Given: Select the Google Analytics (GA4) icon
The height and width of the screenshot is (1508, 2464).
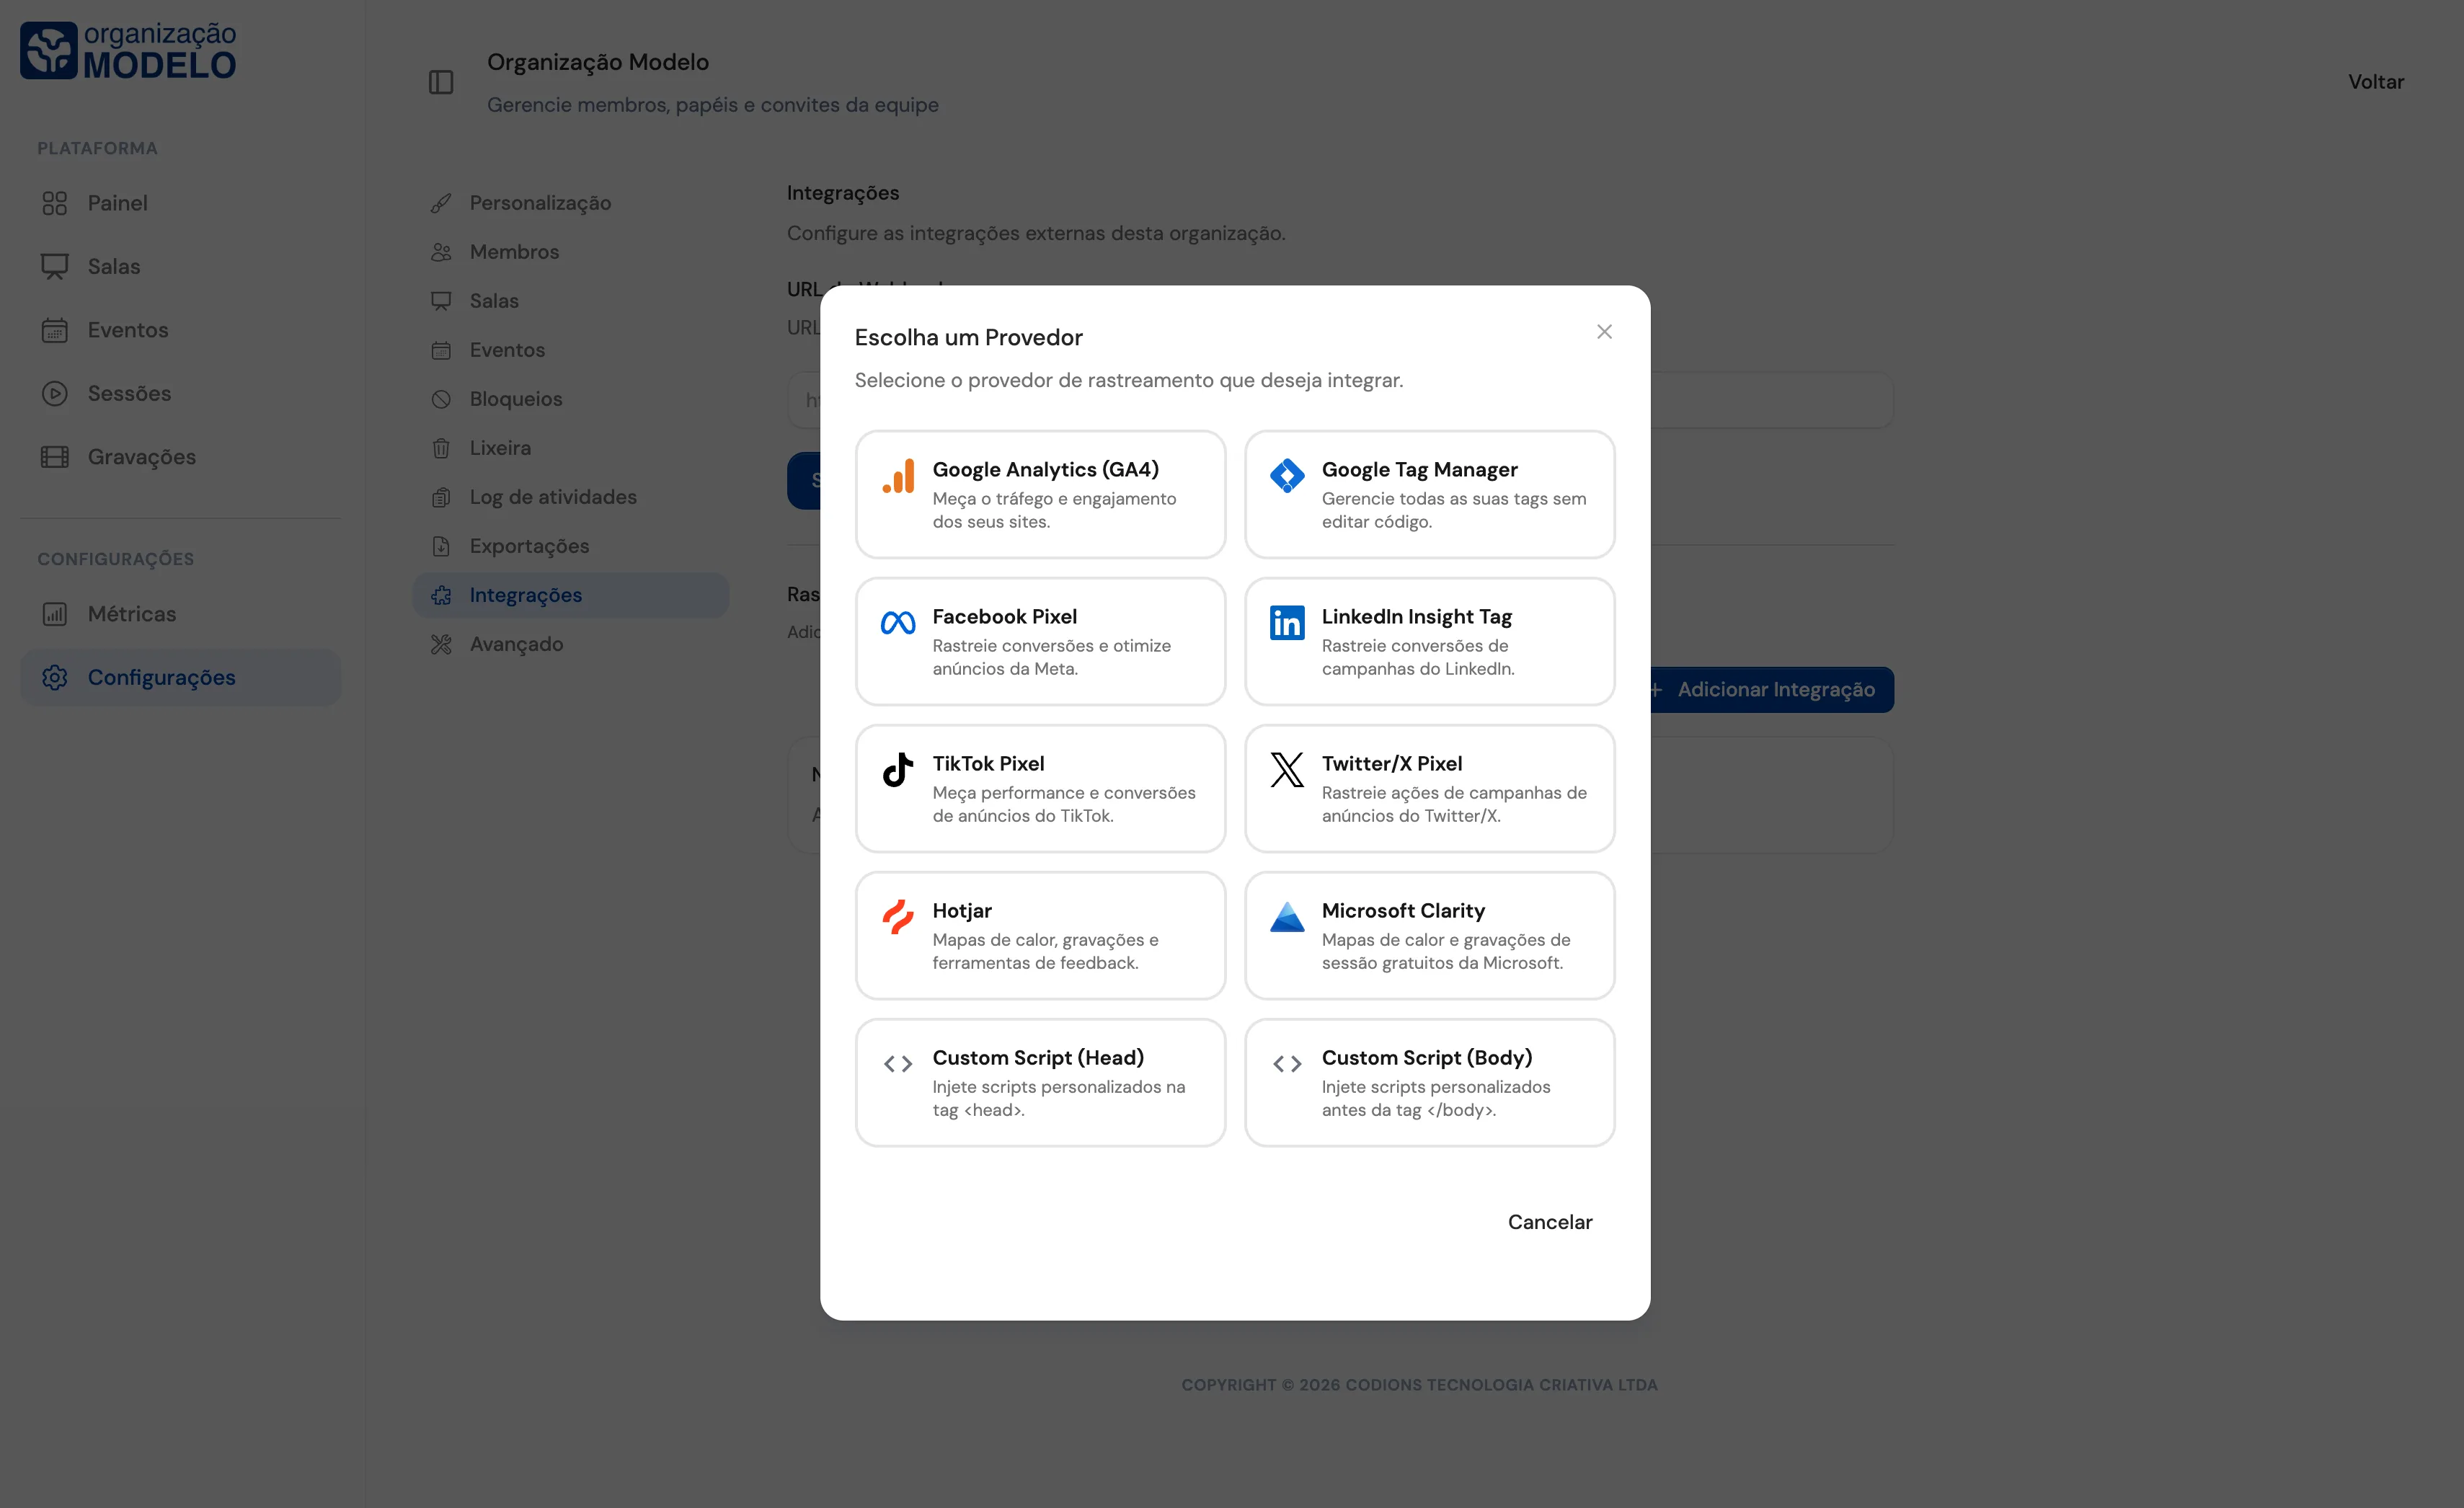Looking at the screenshot, I should [x=898, y=476].
